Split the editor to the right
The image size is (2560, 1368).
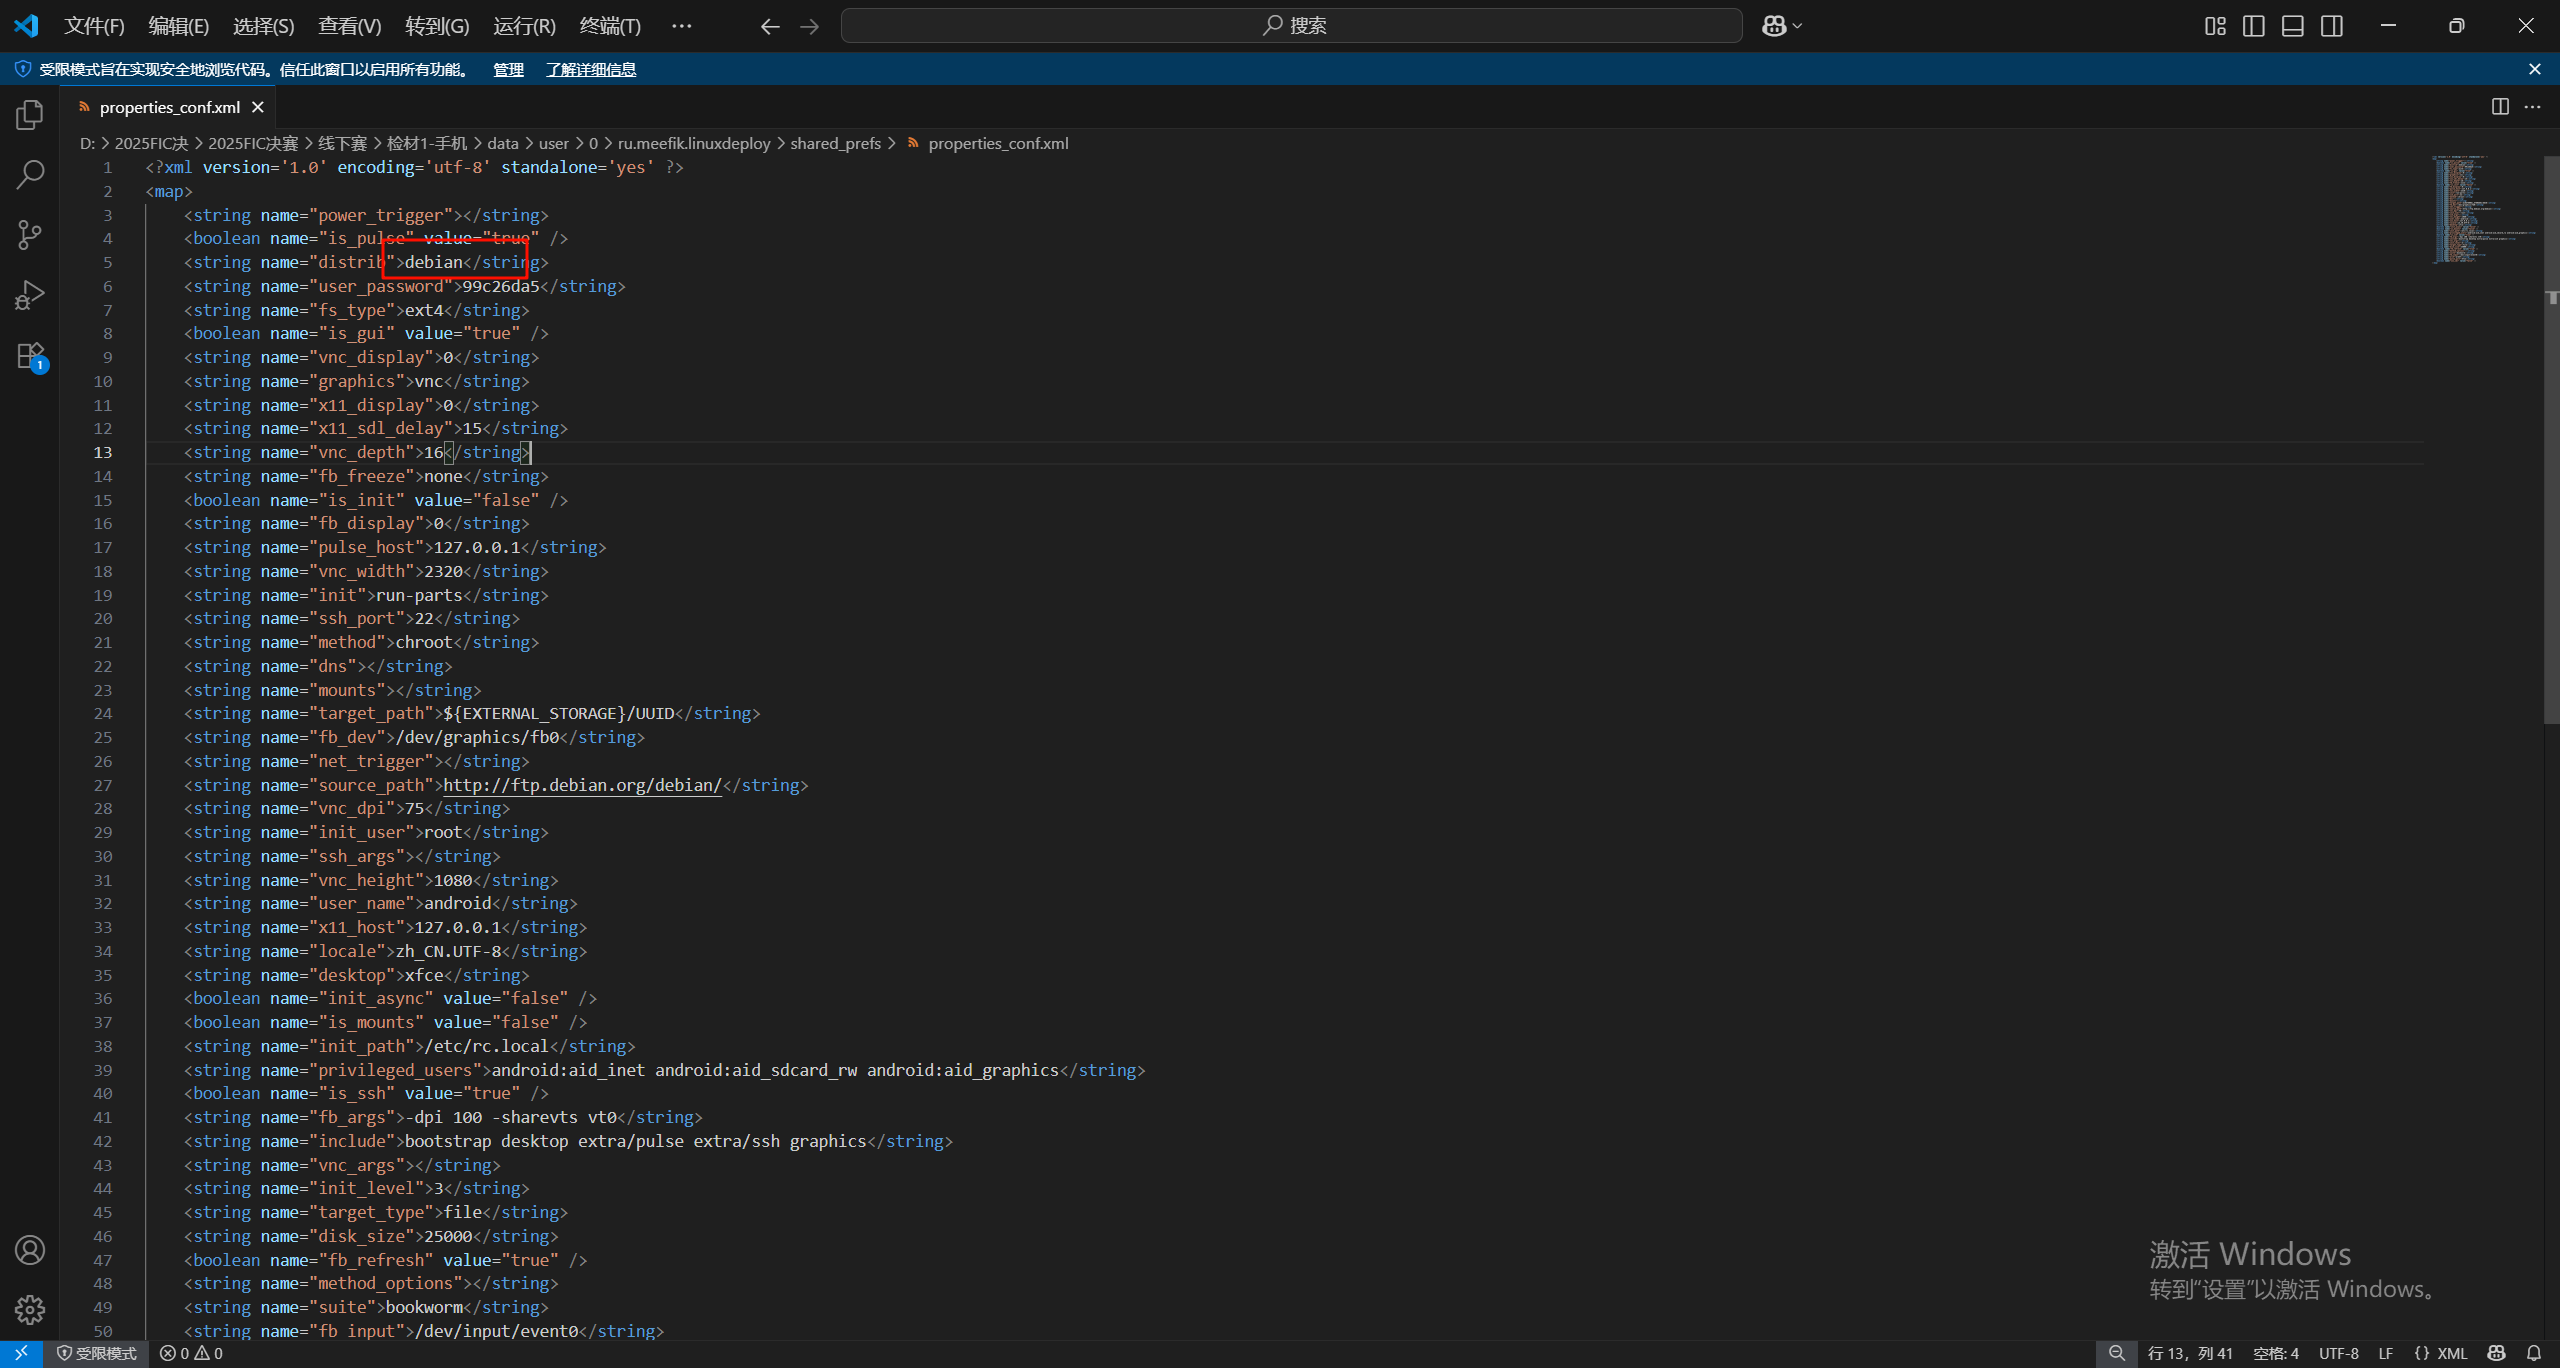pyautogui.click(x=2500, y=107)
